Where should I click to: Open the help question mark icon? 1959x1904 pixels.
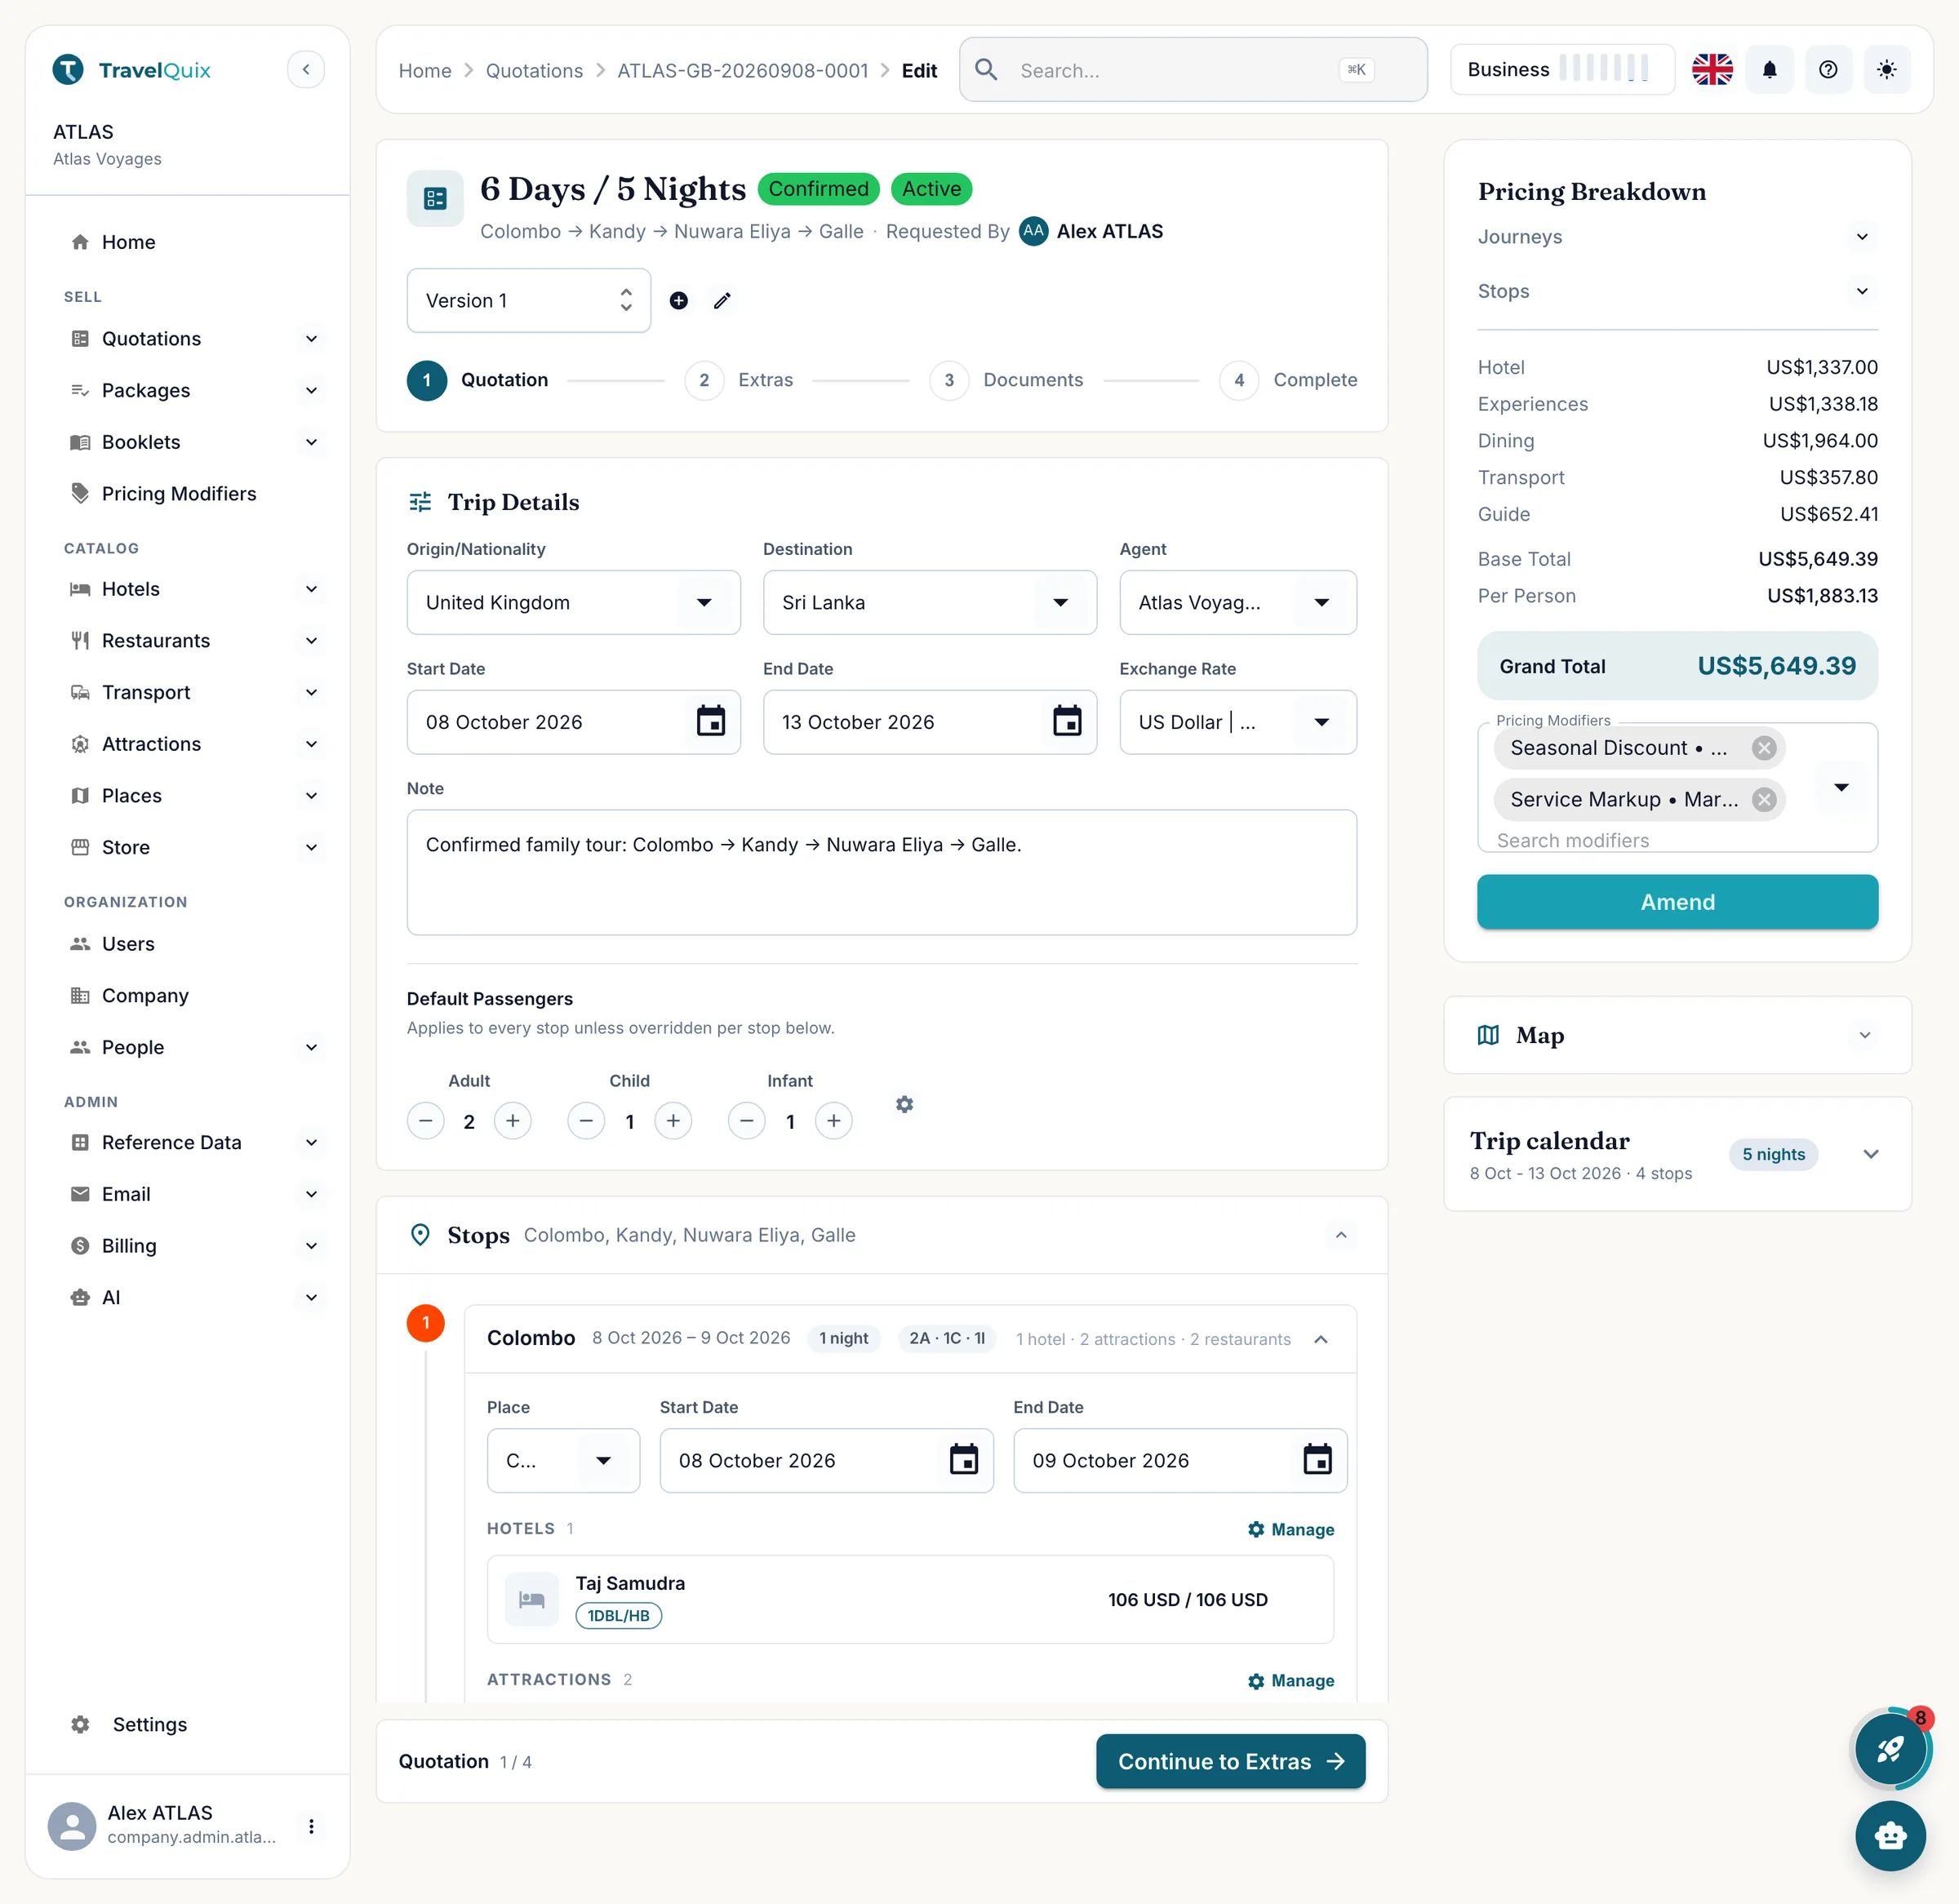1828,69
